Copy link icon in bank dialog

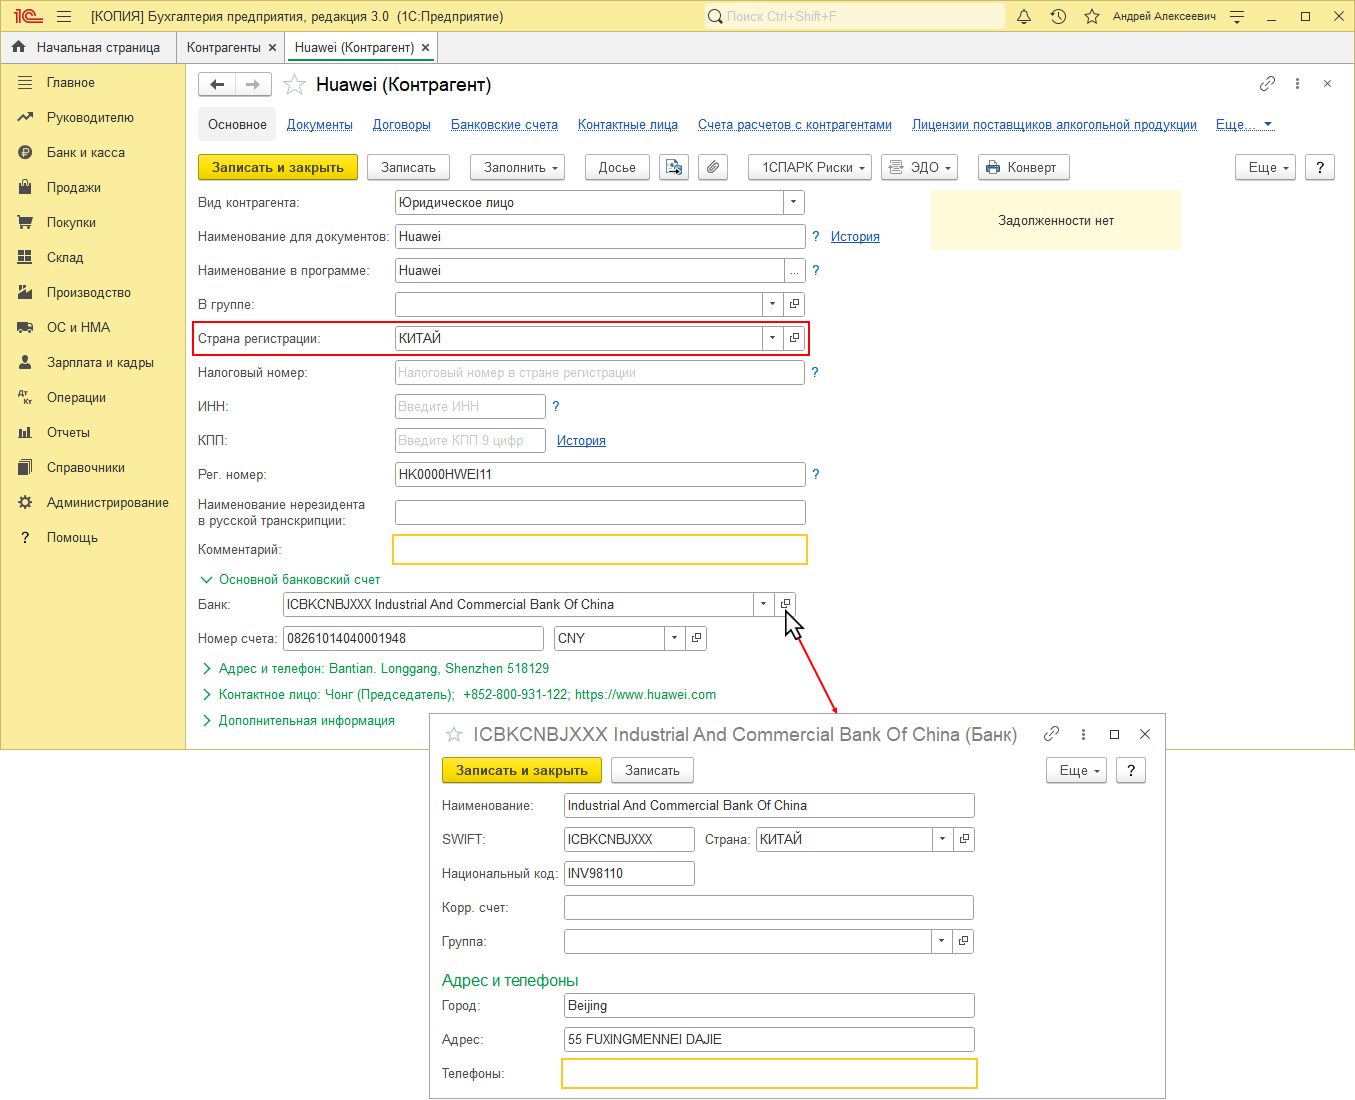tap(1051, 734)
